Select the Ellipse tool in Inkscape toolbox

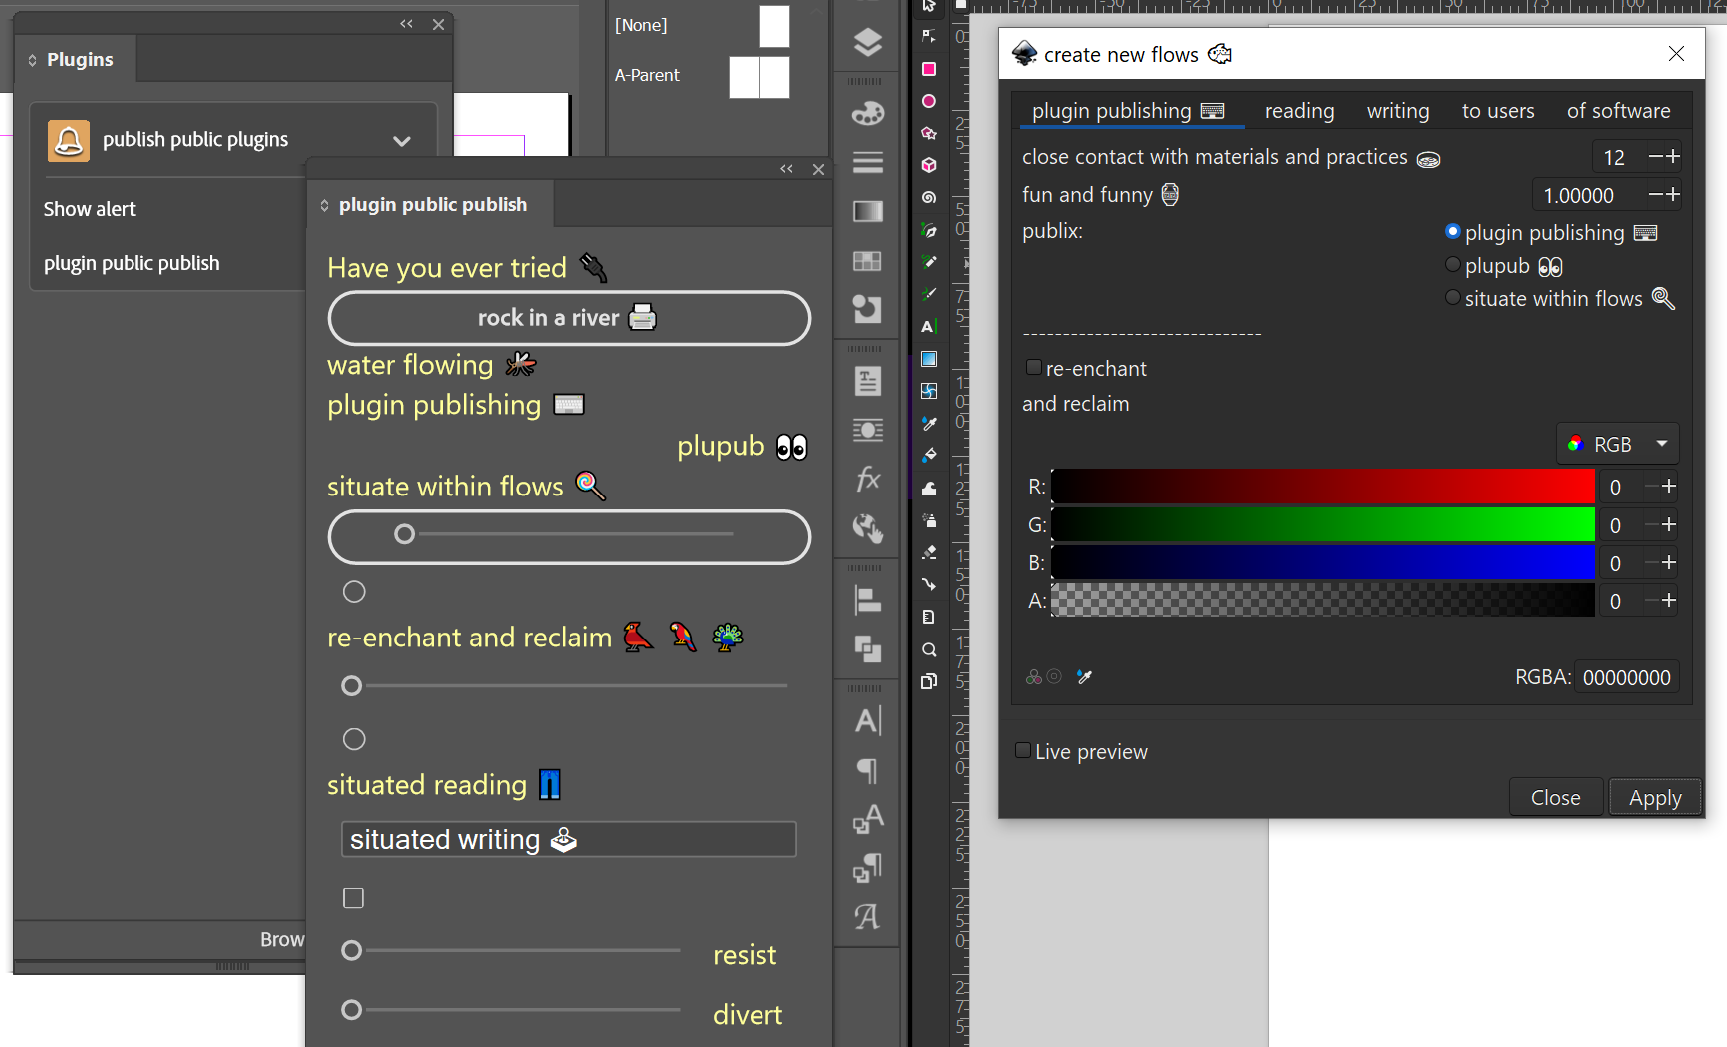[x=929, y=101]
